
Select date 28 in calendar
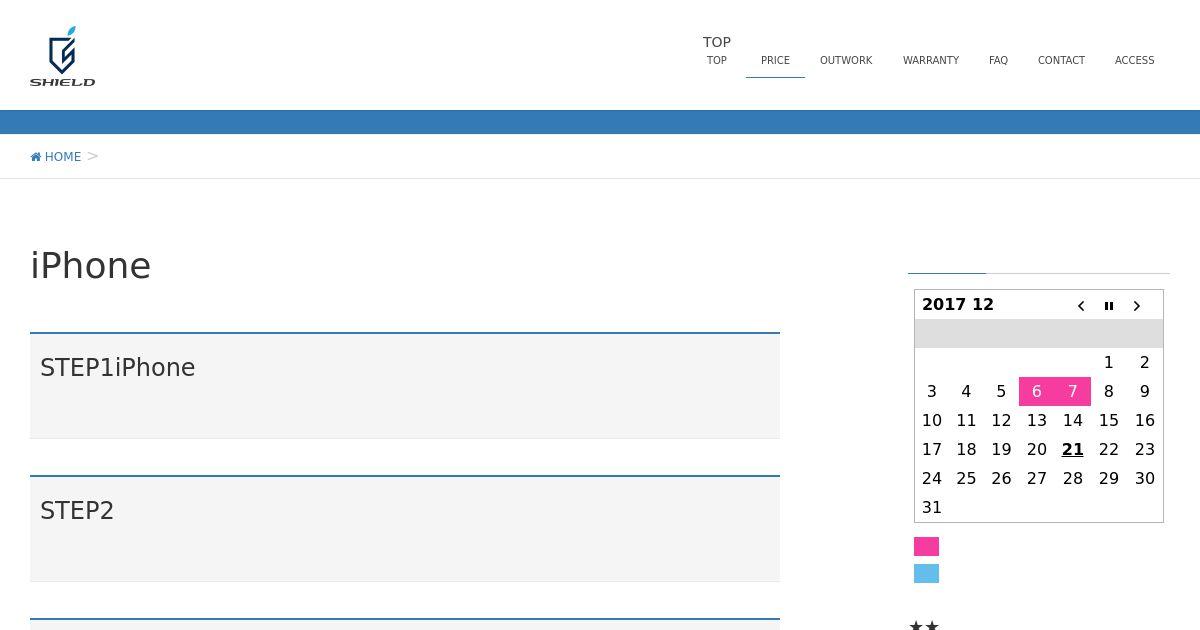click(1073, 478)
